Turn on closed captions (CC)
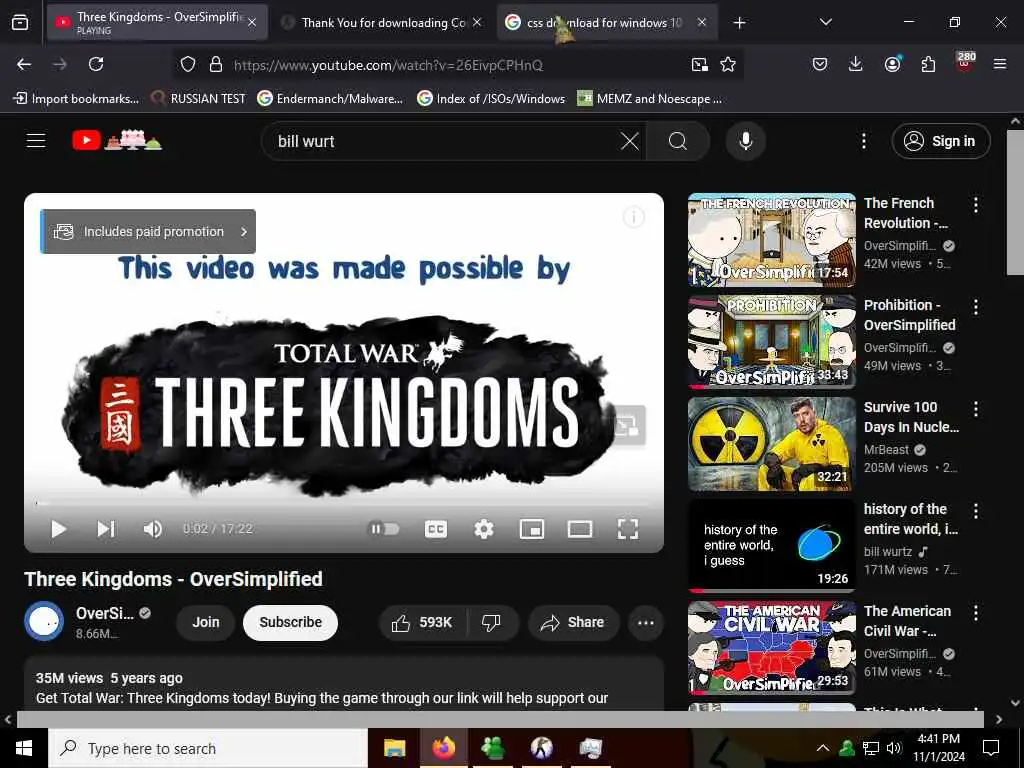The width and height of the screenshot is (1024, 768). (x=436, y=529)
